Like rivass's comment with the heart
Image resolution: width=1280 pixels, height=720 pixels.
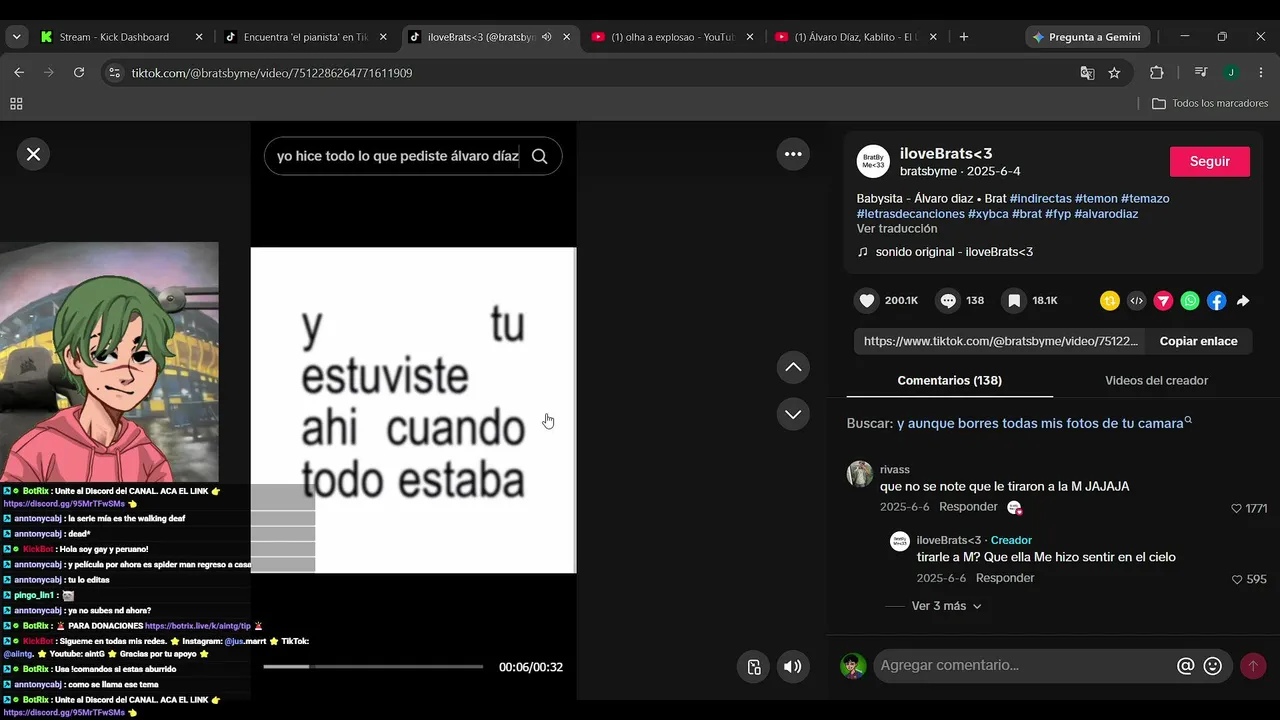click(1237, 509)
